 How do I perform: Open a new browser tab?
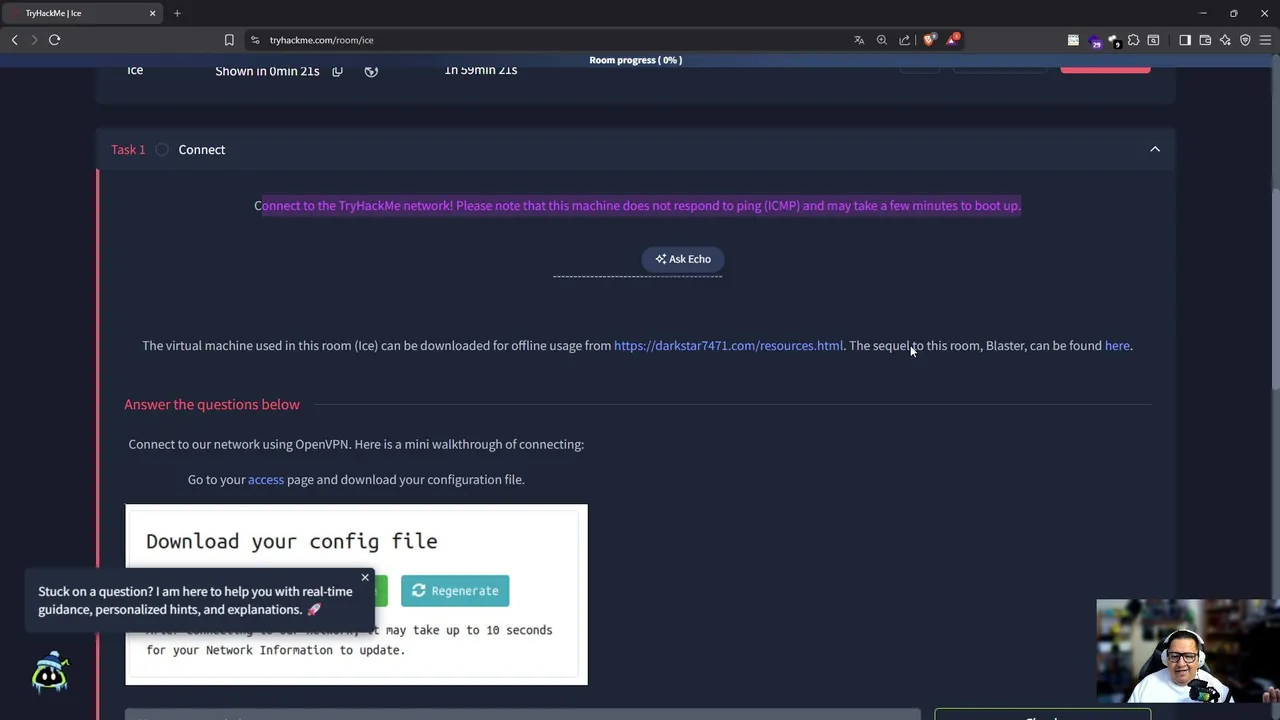click(177, 13)
